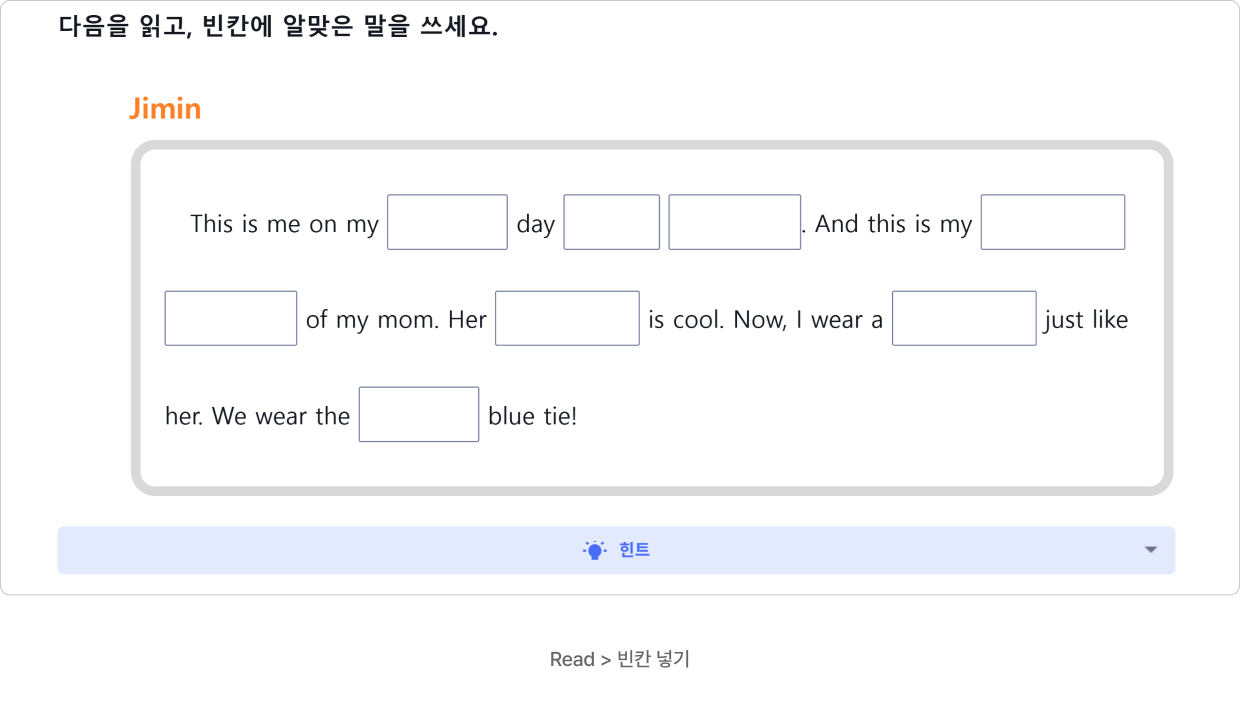Click blank after 'Now, I wear a'
This screenshot has height=708, width=1240.
click(964, 318)
